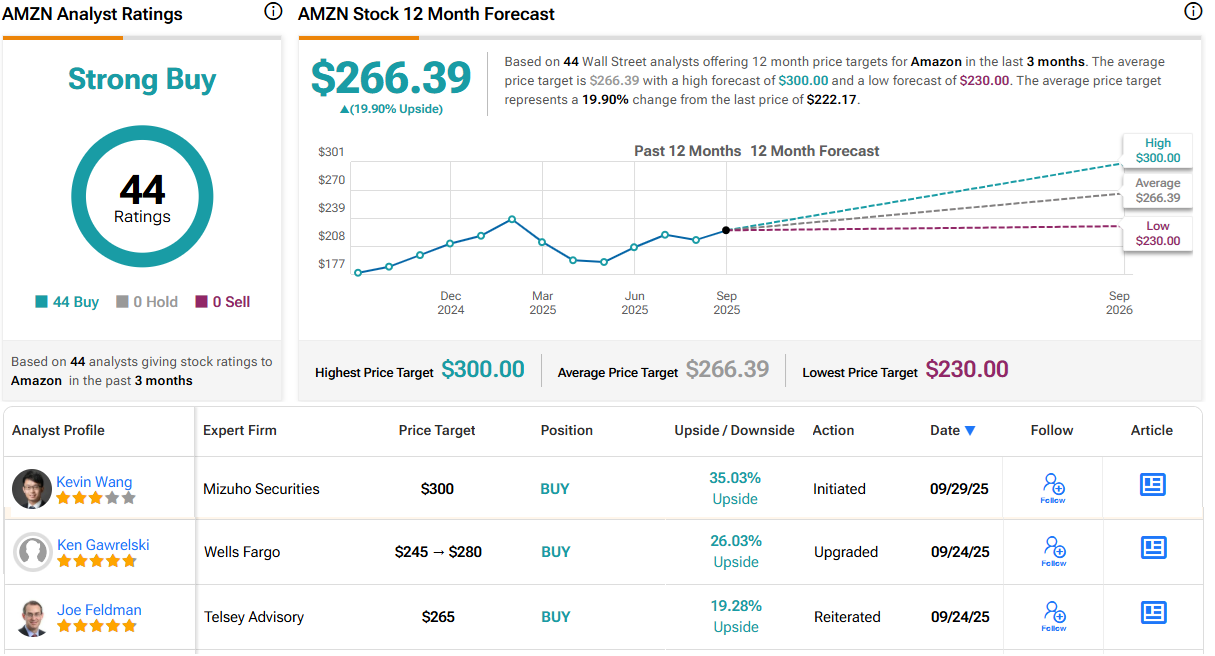Click info icon beside AMZN Analyst Ratings

click(273, 12)
